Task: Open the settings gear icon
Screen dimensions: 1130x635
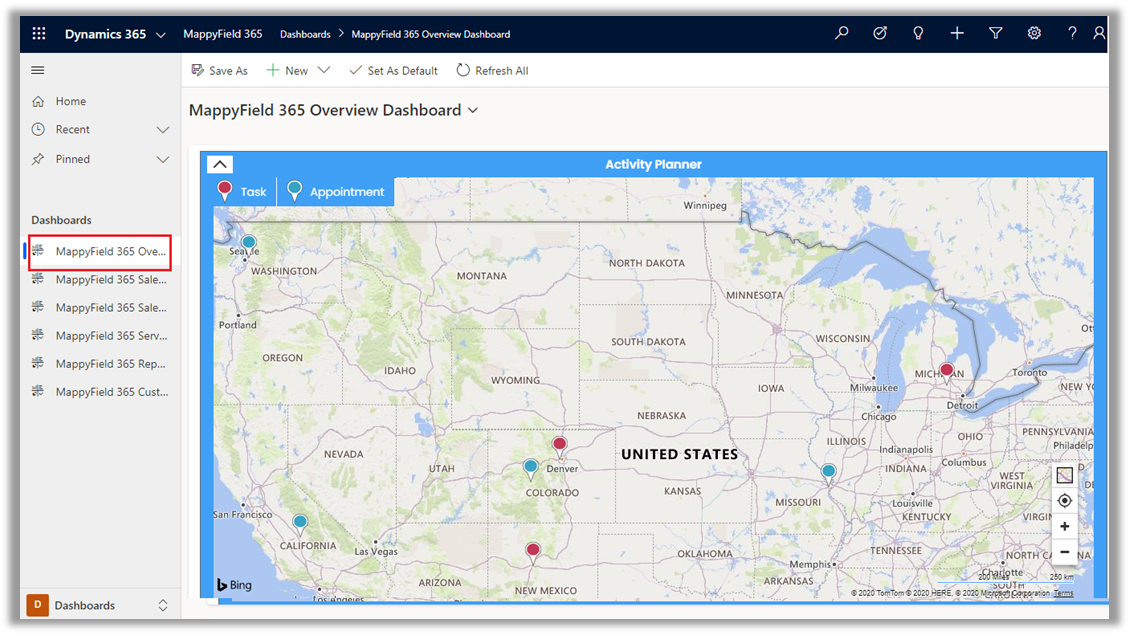Action: click(1034, 34)
